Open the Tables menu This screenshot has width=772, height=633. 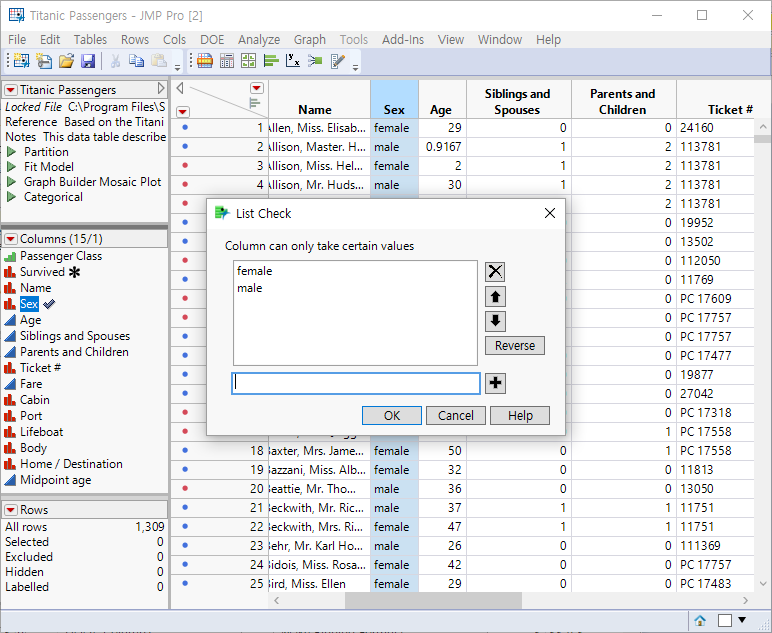[x=90, y=40]
